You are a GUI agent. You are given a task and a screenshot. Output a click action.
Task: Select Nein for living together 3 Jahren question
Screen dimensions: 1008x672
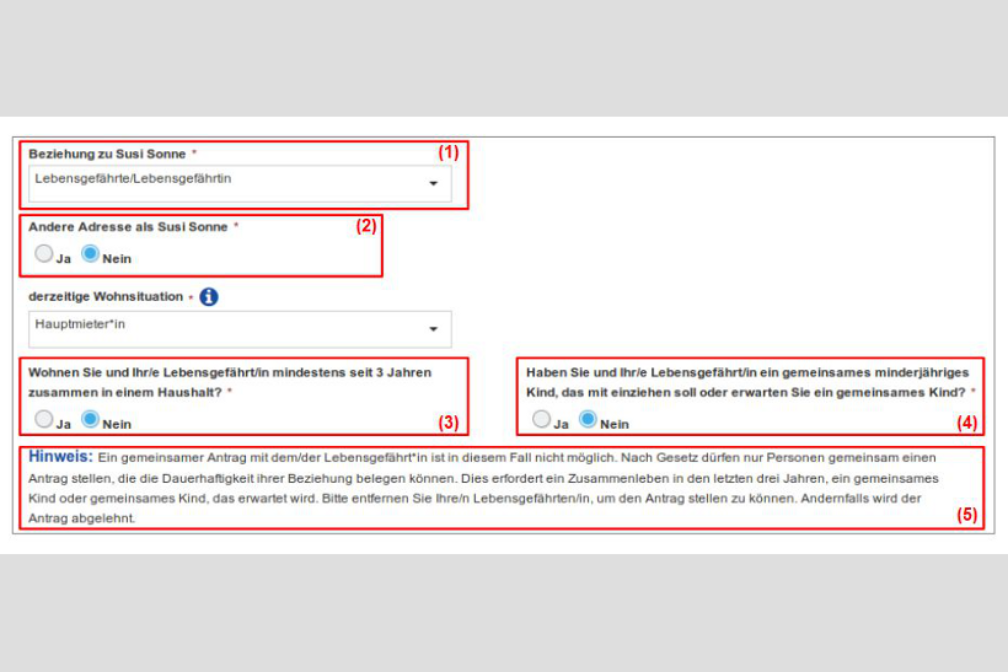(90, 419)
